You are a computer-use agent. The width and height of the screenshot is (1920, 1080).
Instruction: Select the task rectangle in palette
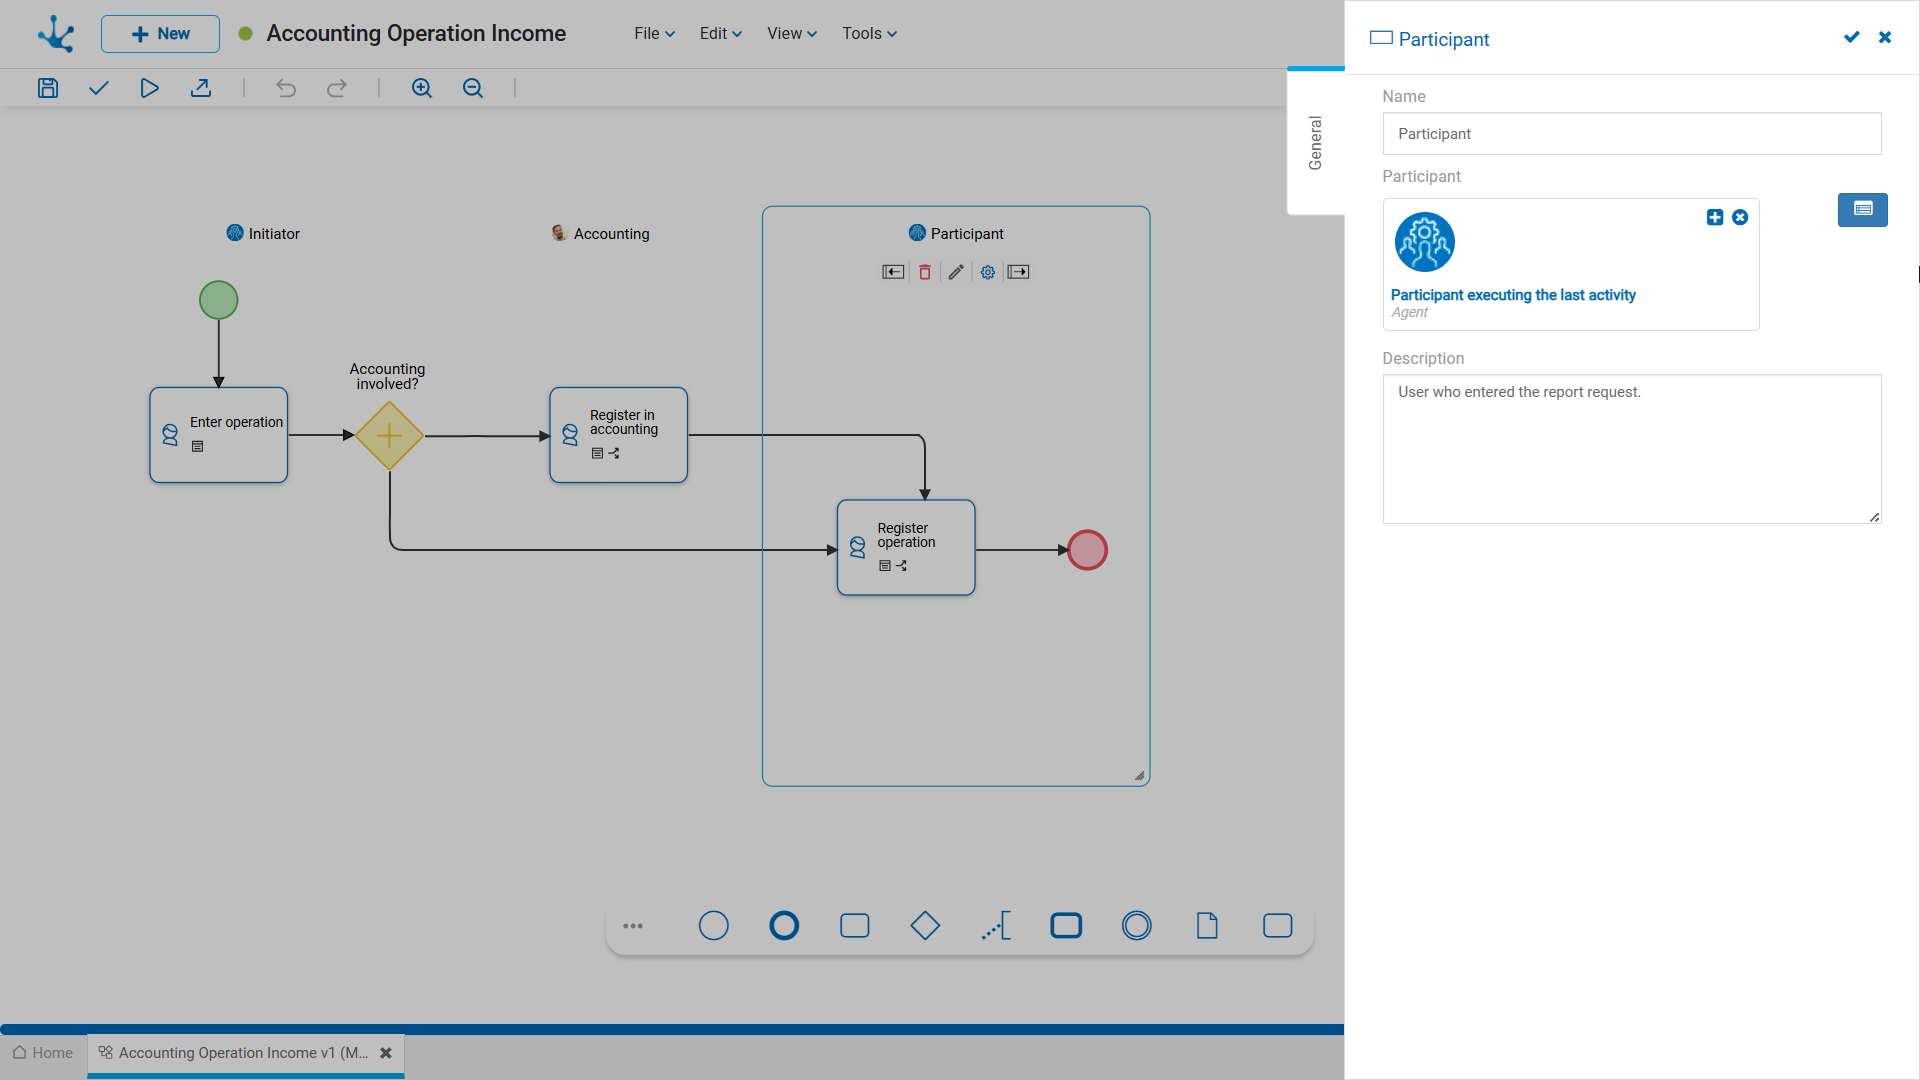tap(855, 926)
